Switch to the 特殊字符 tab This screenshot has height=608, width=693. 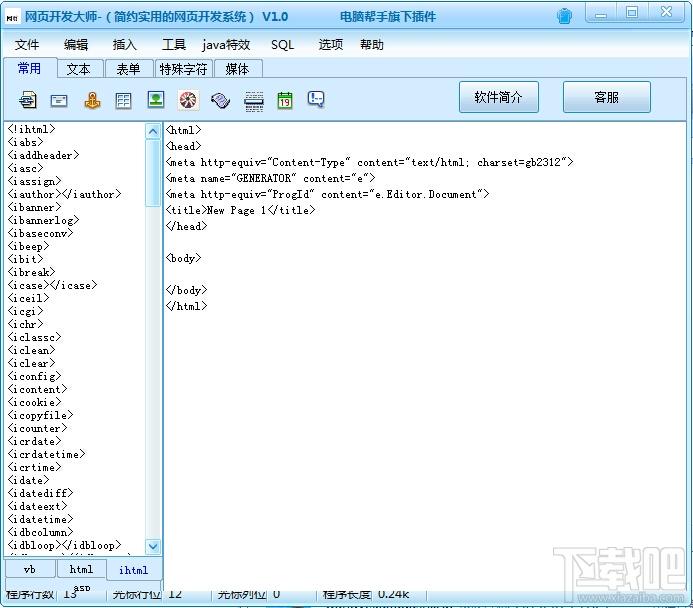click(x=184, y=69)
